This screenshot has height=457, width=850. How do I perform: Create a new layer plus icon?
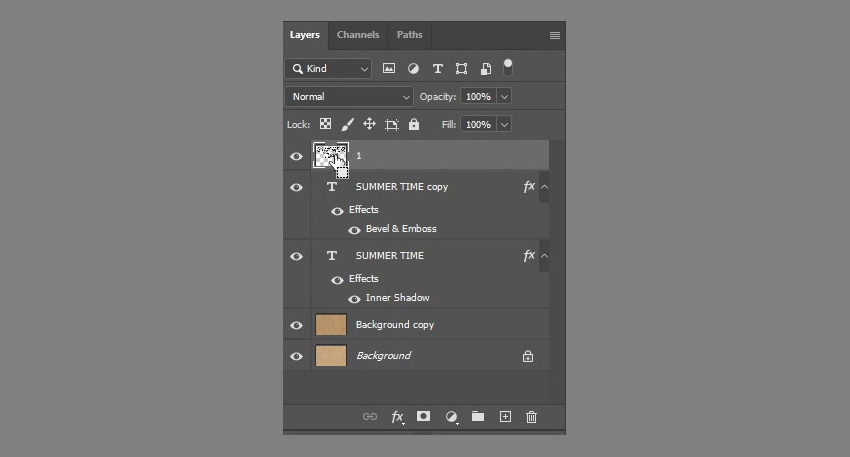pos(505,416)
